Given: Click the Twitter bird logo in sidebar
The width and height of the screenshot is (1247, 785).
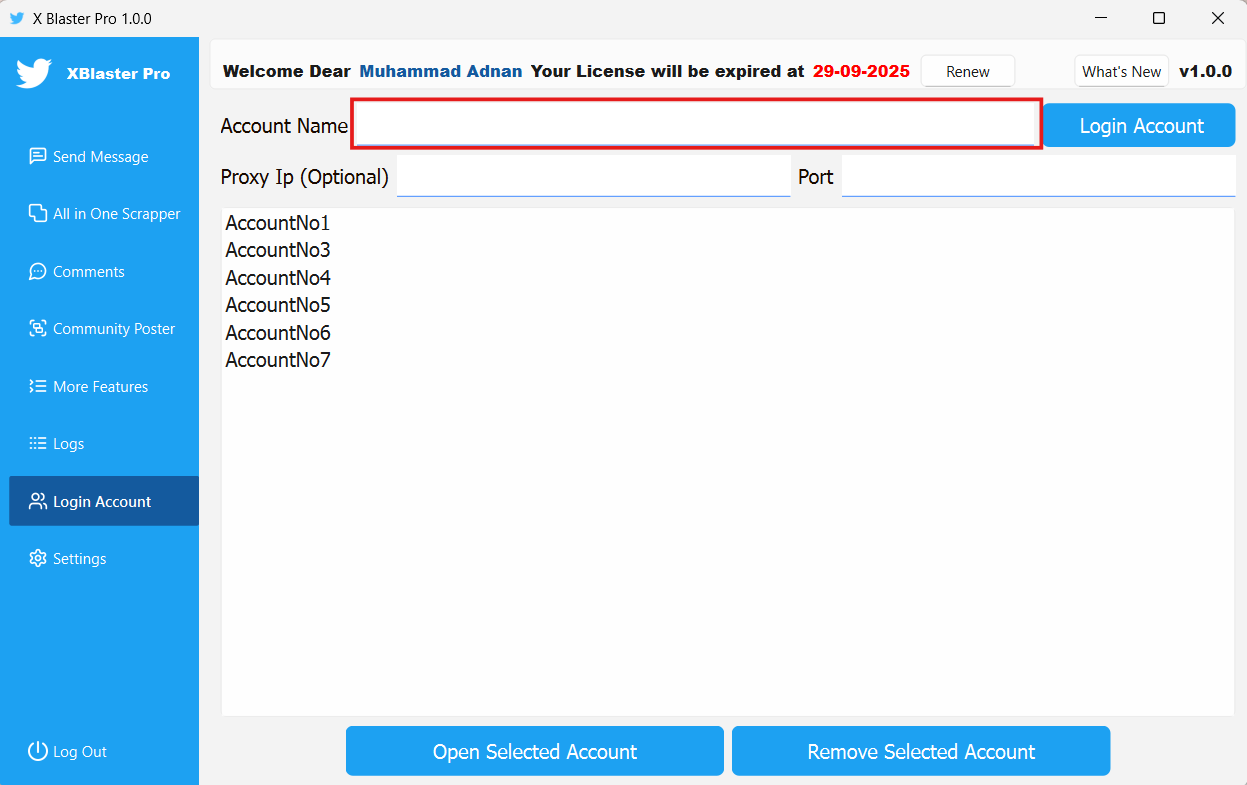Looking at the screenshot, I should click(x=34, y=73).
